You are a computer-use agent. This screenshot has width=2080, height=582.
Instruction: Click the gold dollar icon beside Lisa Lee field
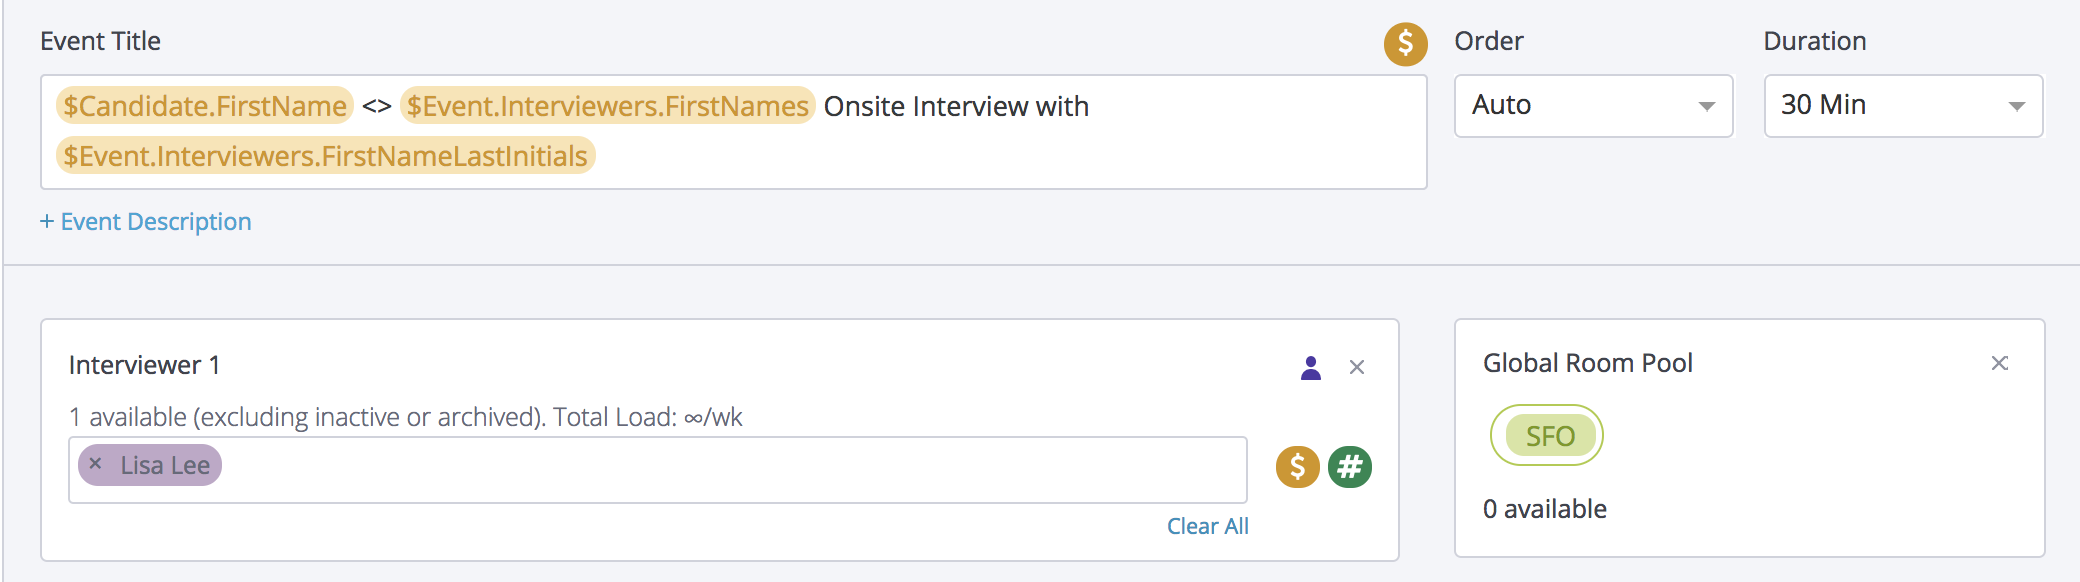1297,467
